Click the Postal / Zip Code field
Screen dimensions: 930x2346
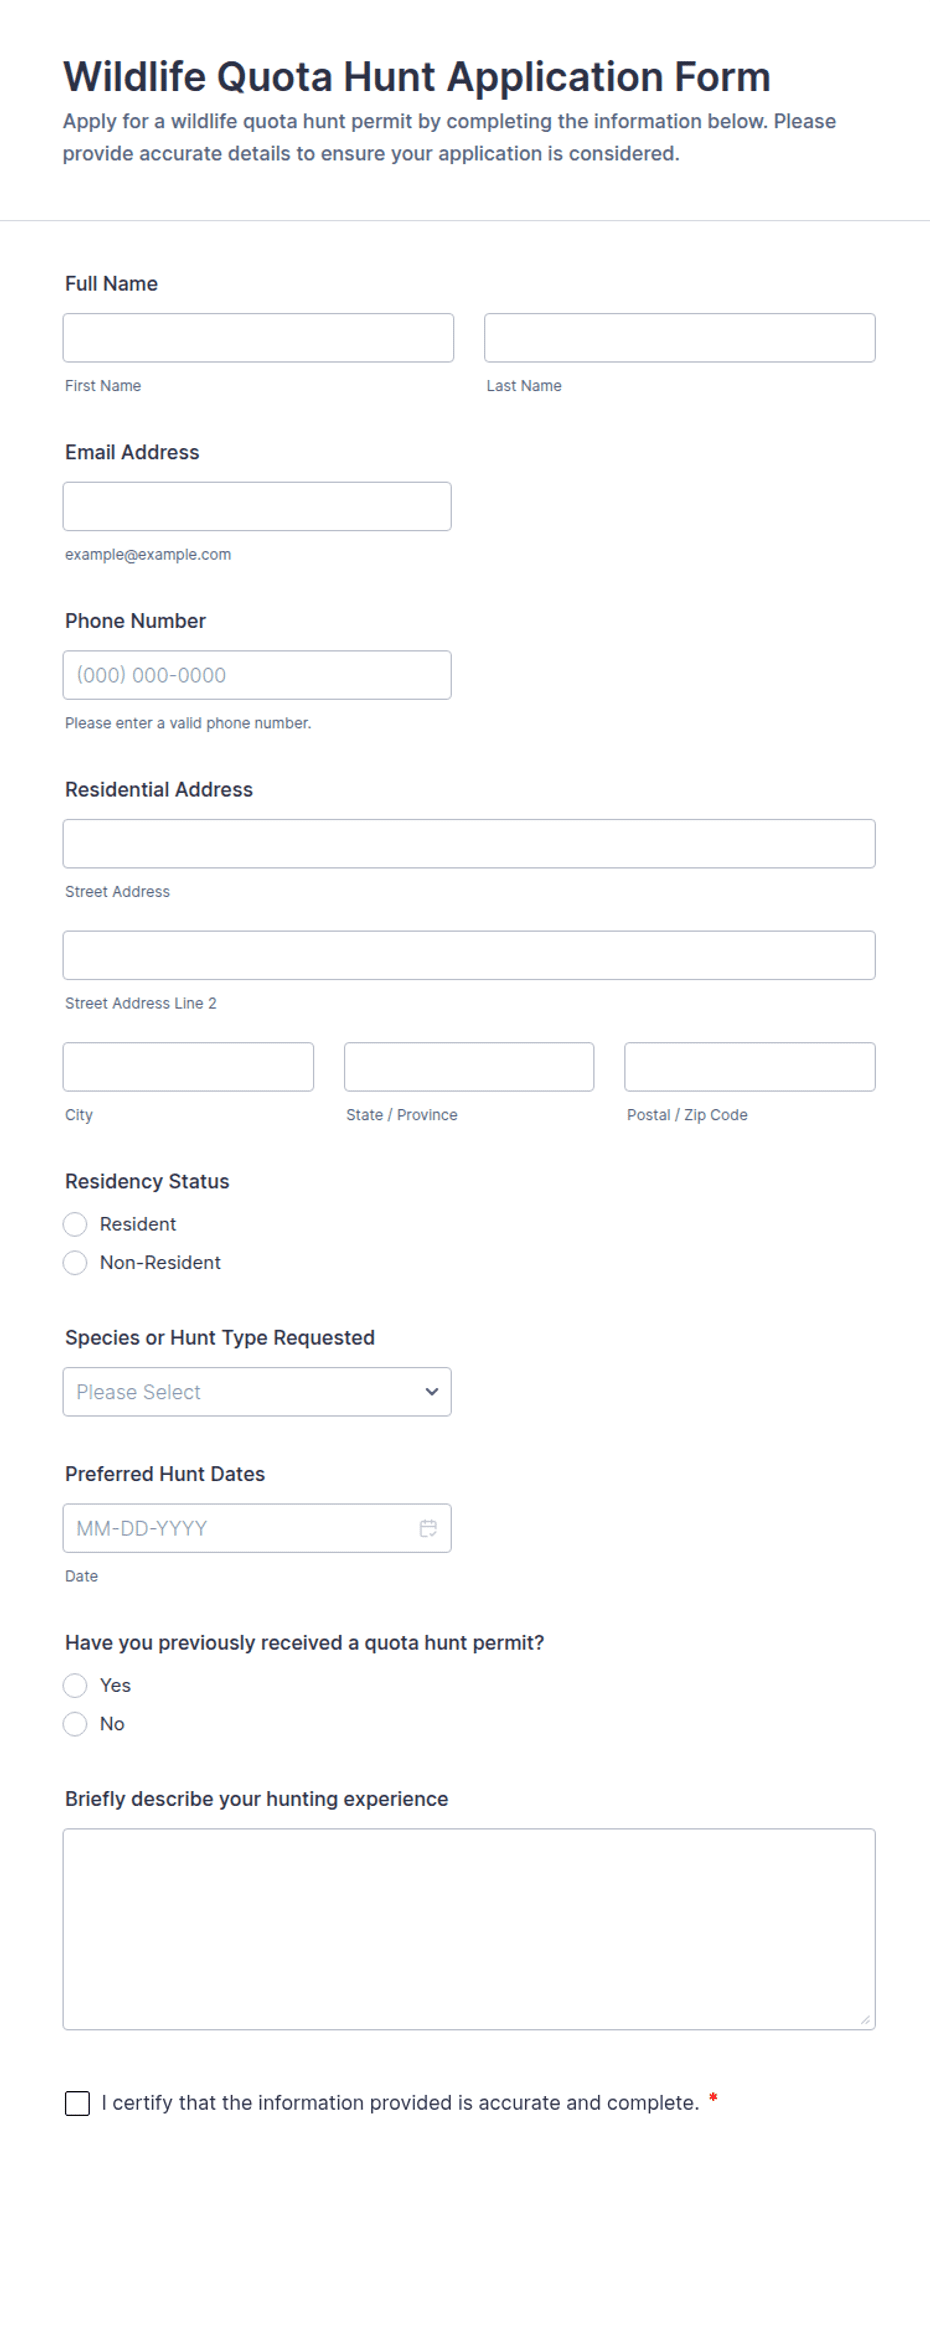pyautogui.click(x=750, y=1067)
